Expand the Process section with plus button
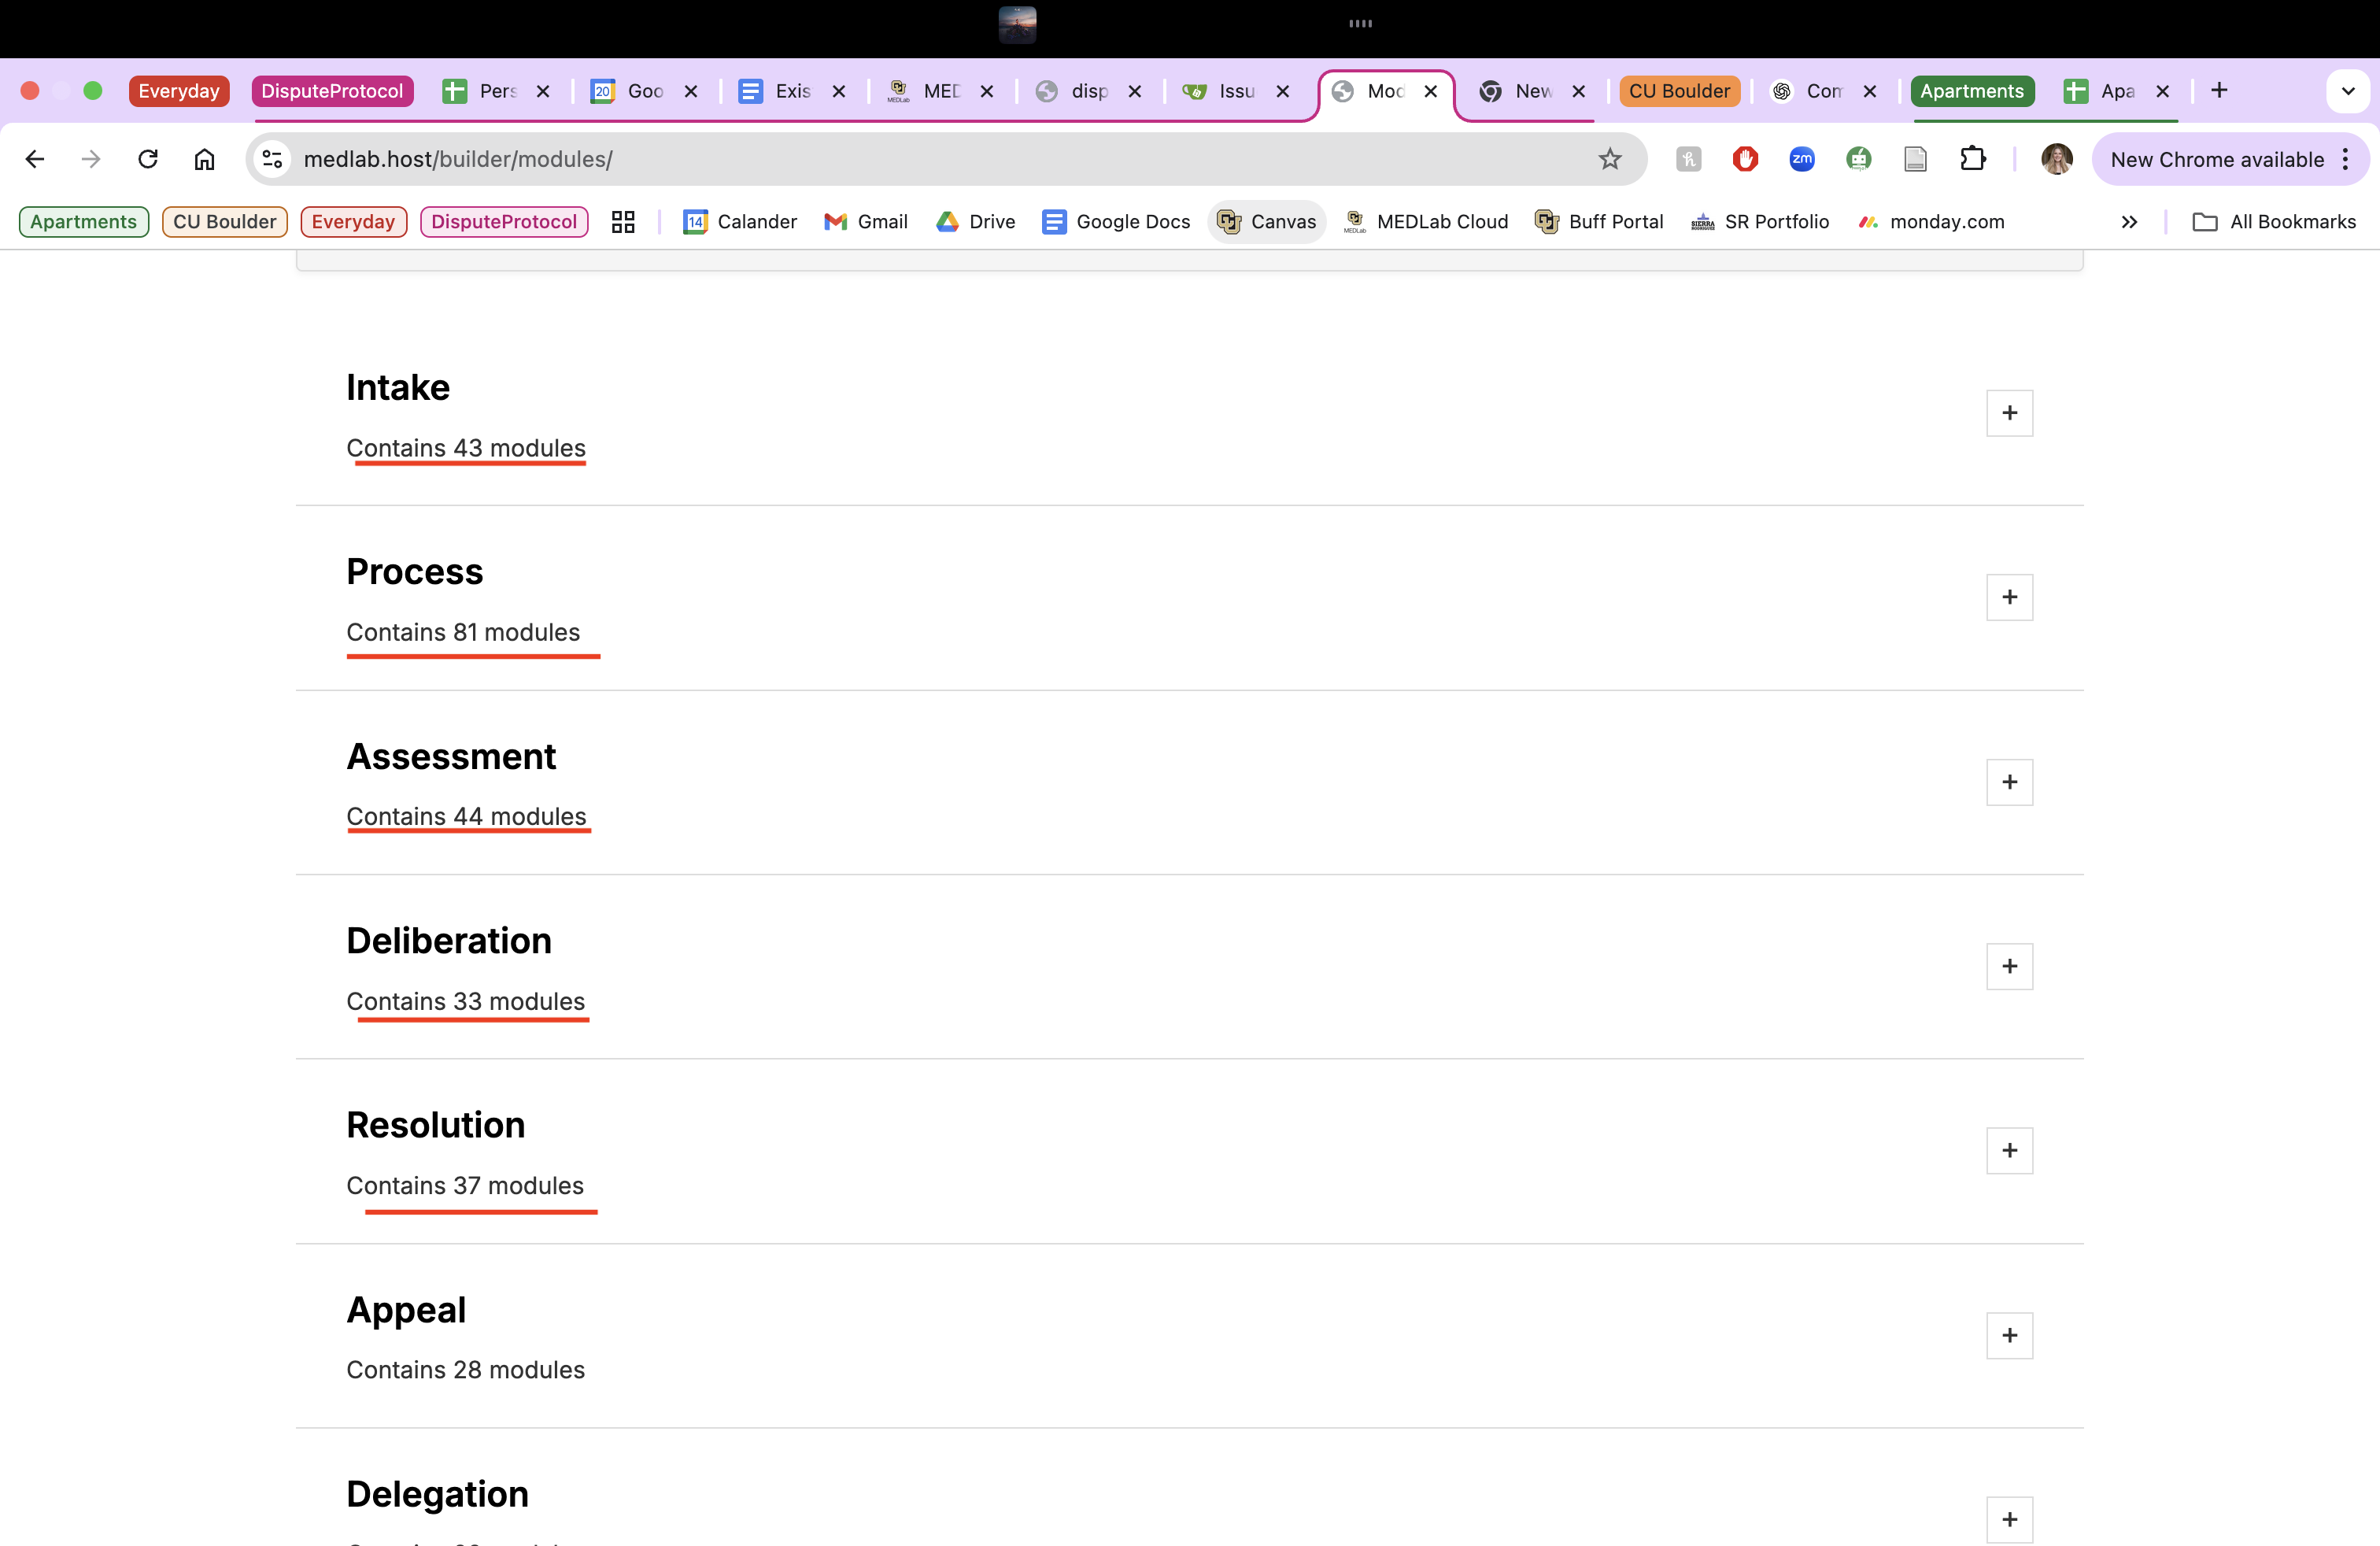The image size is (2380, 1546). 2009,597
